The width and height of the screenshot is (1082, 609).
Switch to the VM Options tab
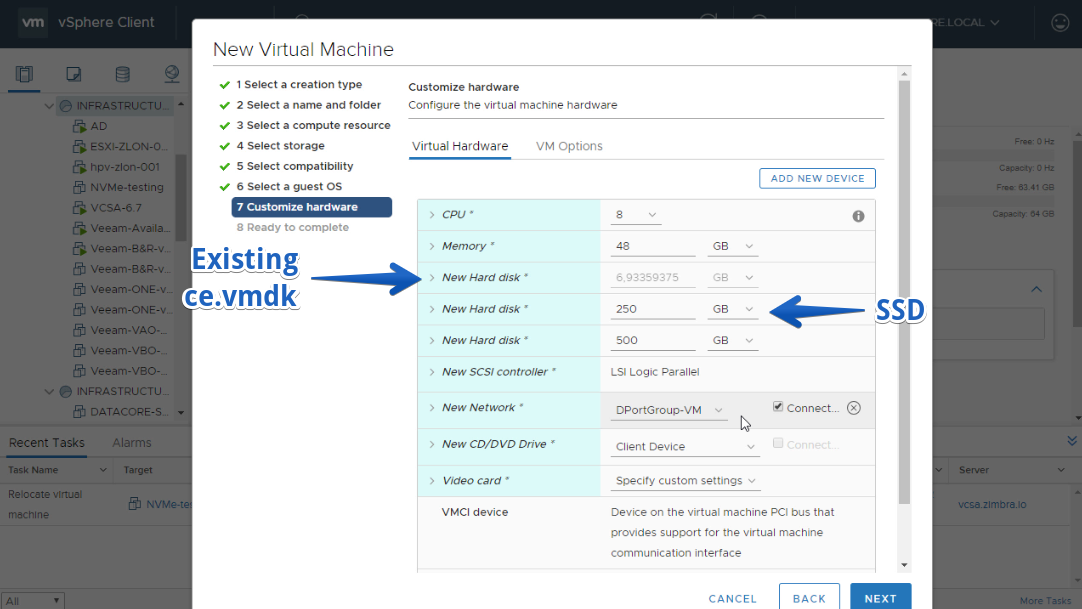coord(569,146)
